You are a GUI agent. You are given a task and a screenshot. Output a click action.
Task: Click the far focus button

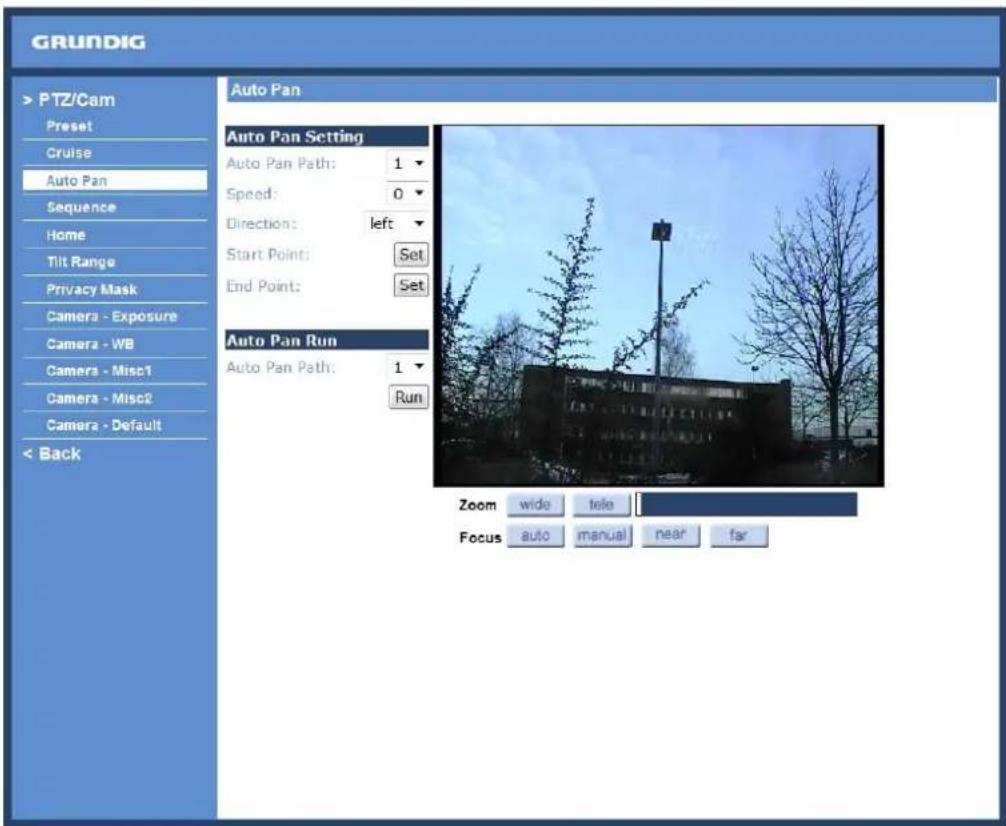(x=738, y=535)
